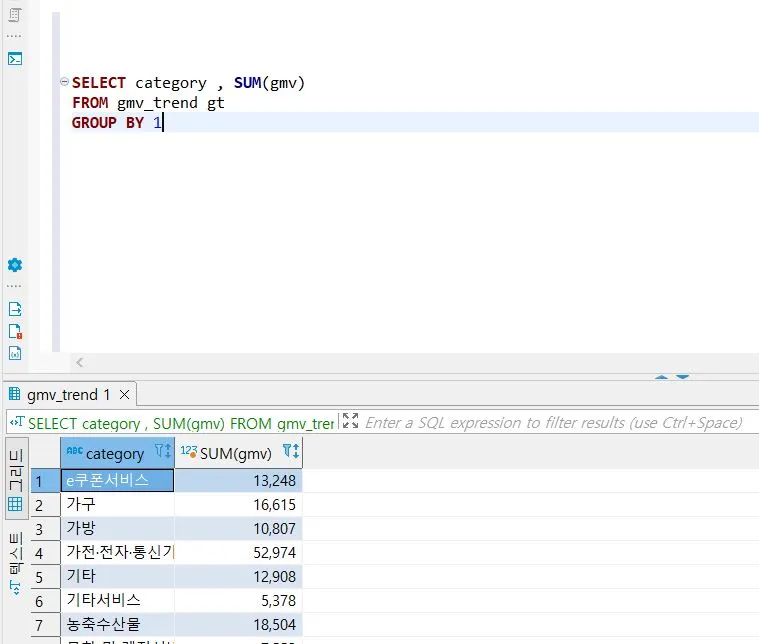
Task: Select the gmv_trend 1 result tab
Action: pos(68,395)
